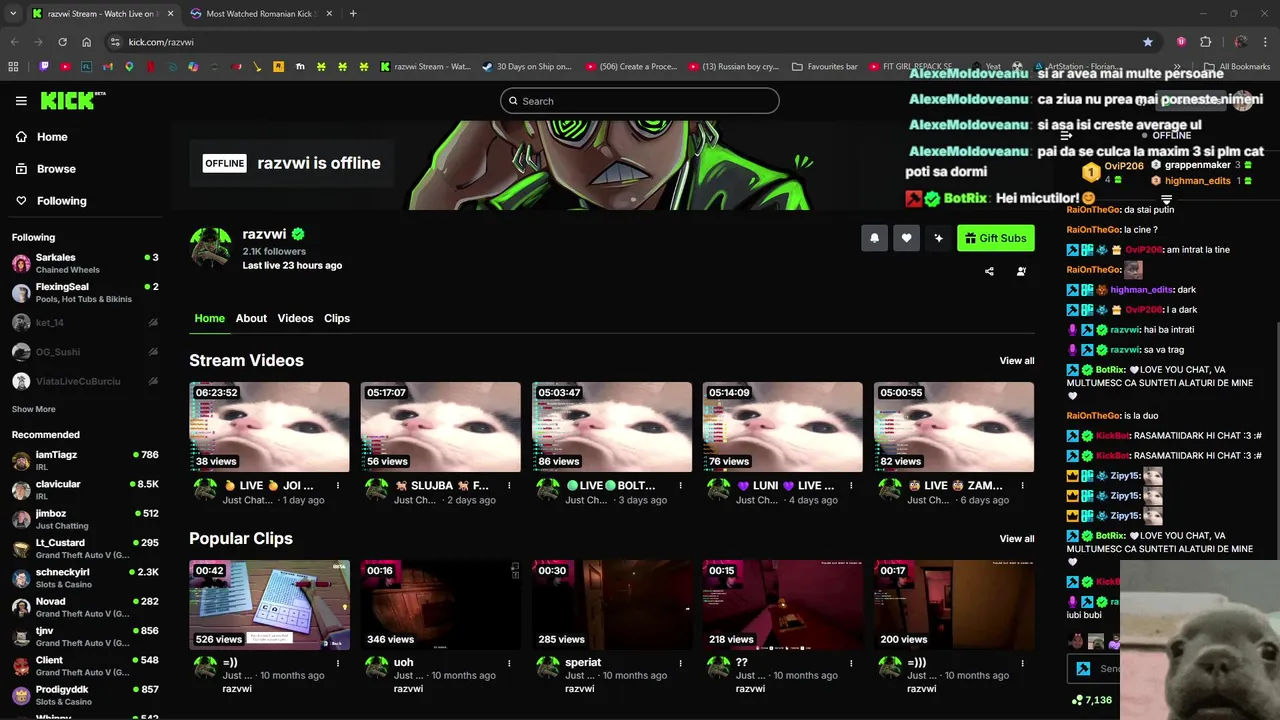View all Stream Videos
The image size is (1280, 720).
[1017, 361]
